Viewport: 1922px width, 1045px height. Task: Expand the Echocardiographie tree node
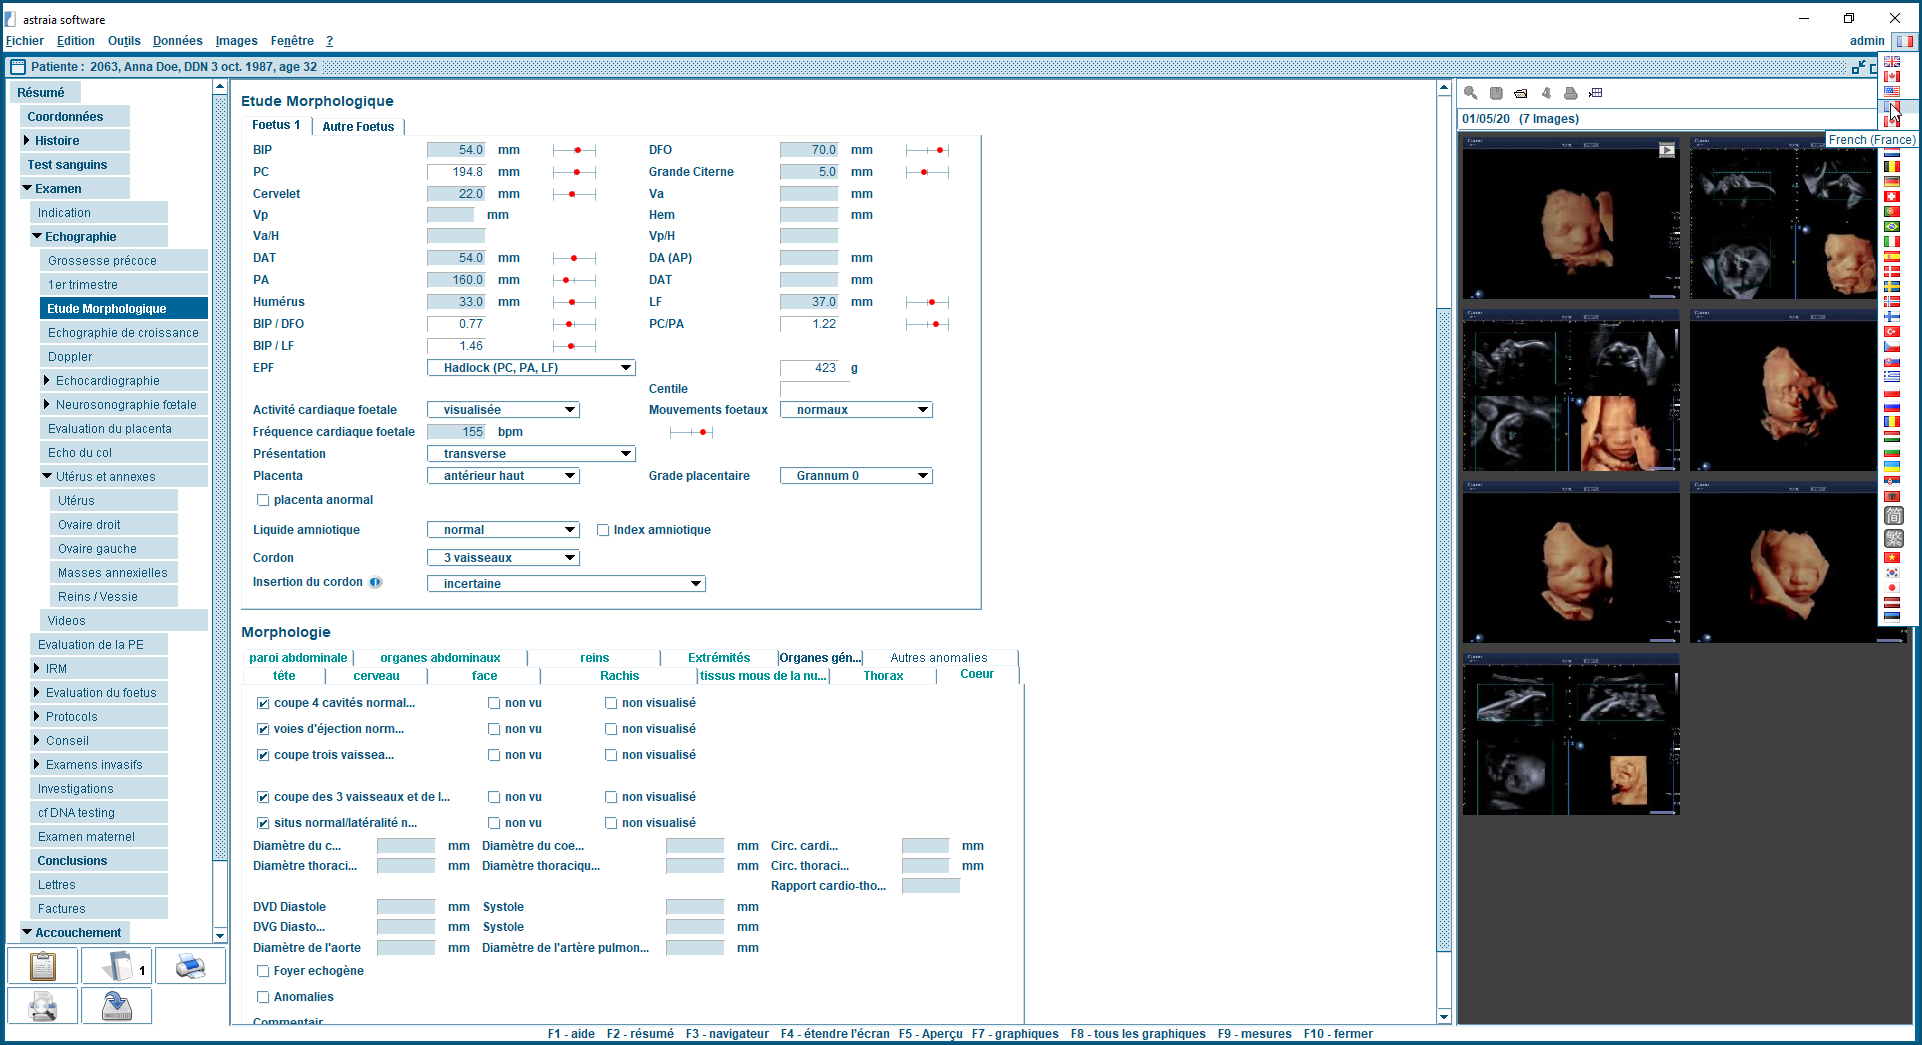[x=47, y=381]
